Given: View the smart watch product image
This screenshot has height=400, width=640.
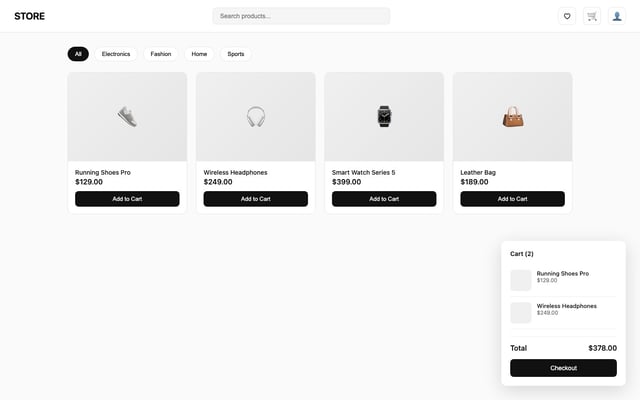Looking at the screenshot, I should click(x=384, y=117).
